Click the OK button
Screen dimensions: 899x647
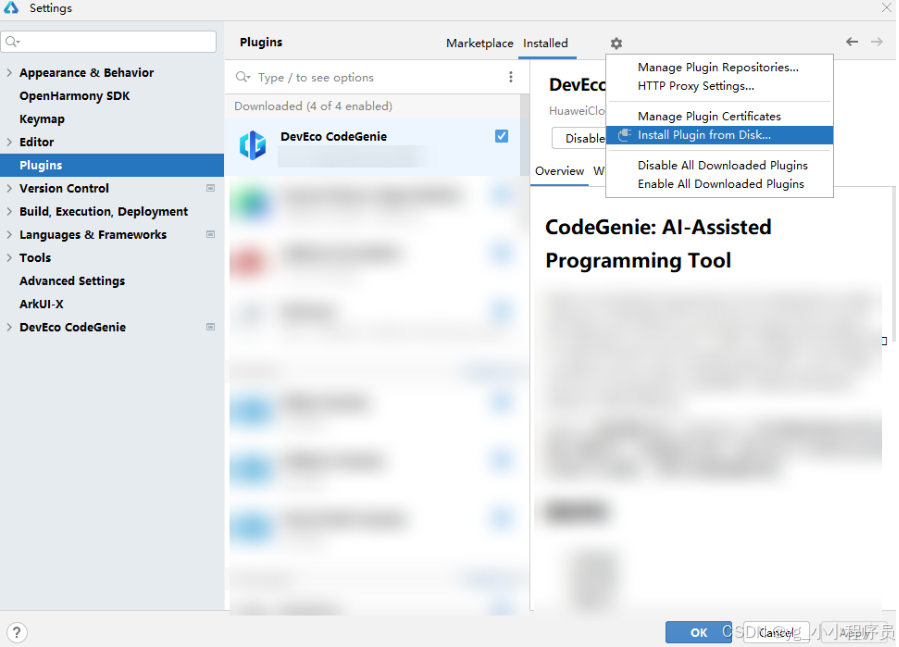pyautogui.click(x=700, y=633)
